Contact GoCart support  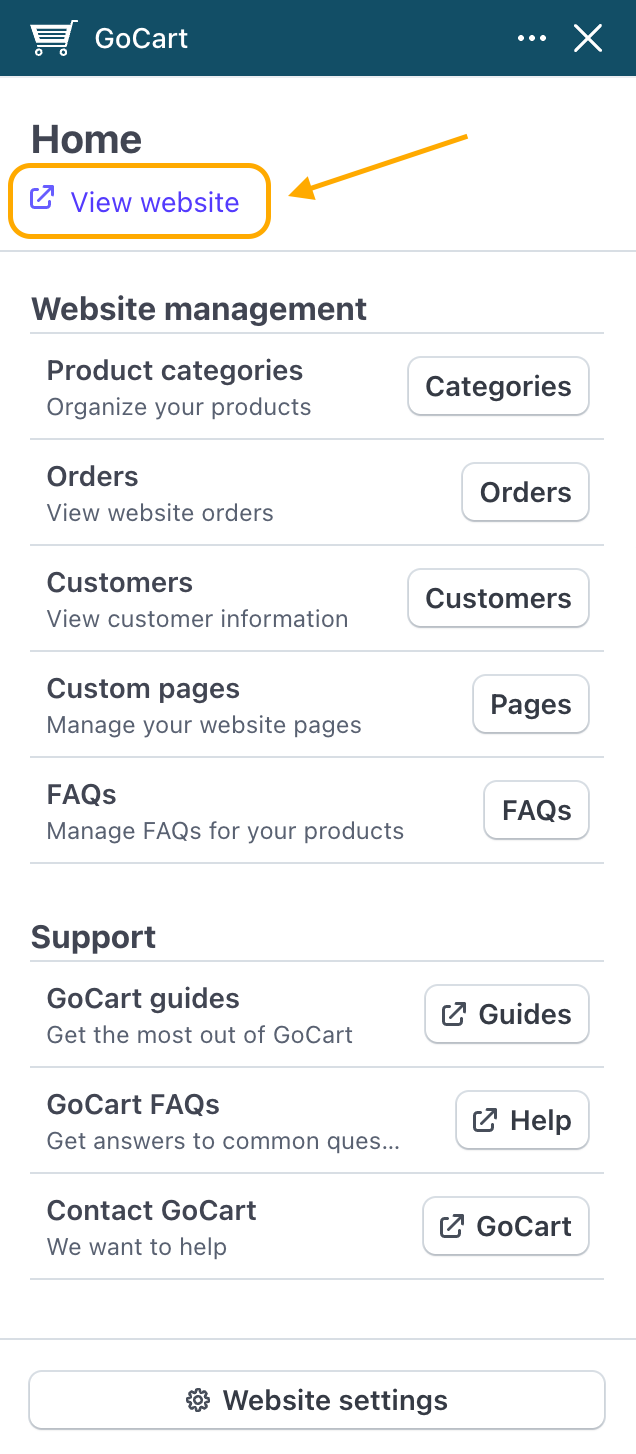pos(506,1226)
